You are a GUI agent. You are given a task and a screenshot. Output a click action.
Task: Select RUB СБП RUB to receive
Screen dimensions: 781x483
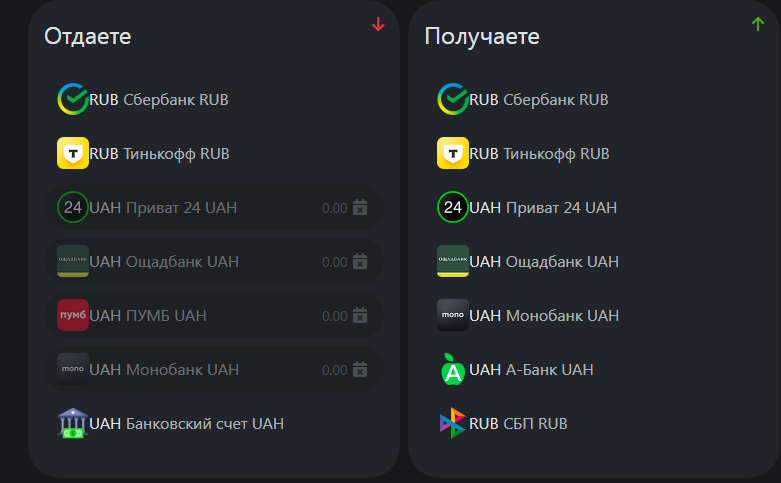pyautogui.click(x=594, y=423)
